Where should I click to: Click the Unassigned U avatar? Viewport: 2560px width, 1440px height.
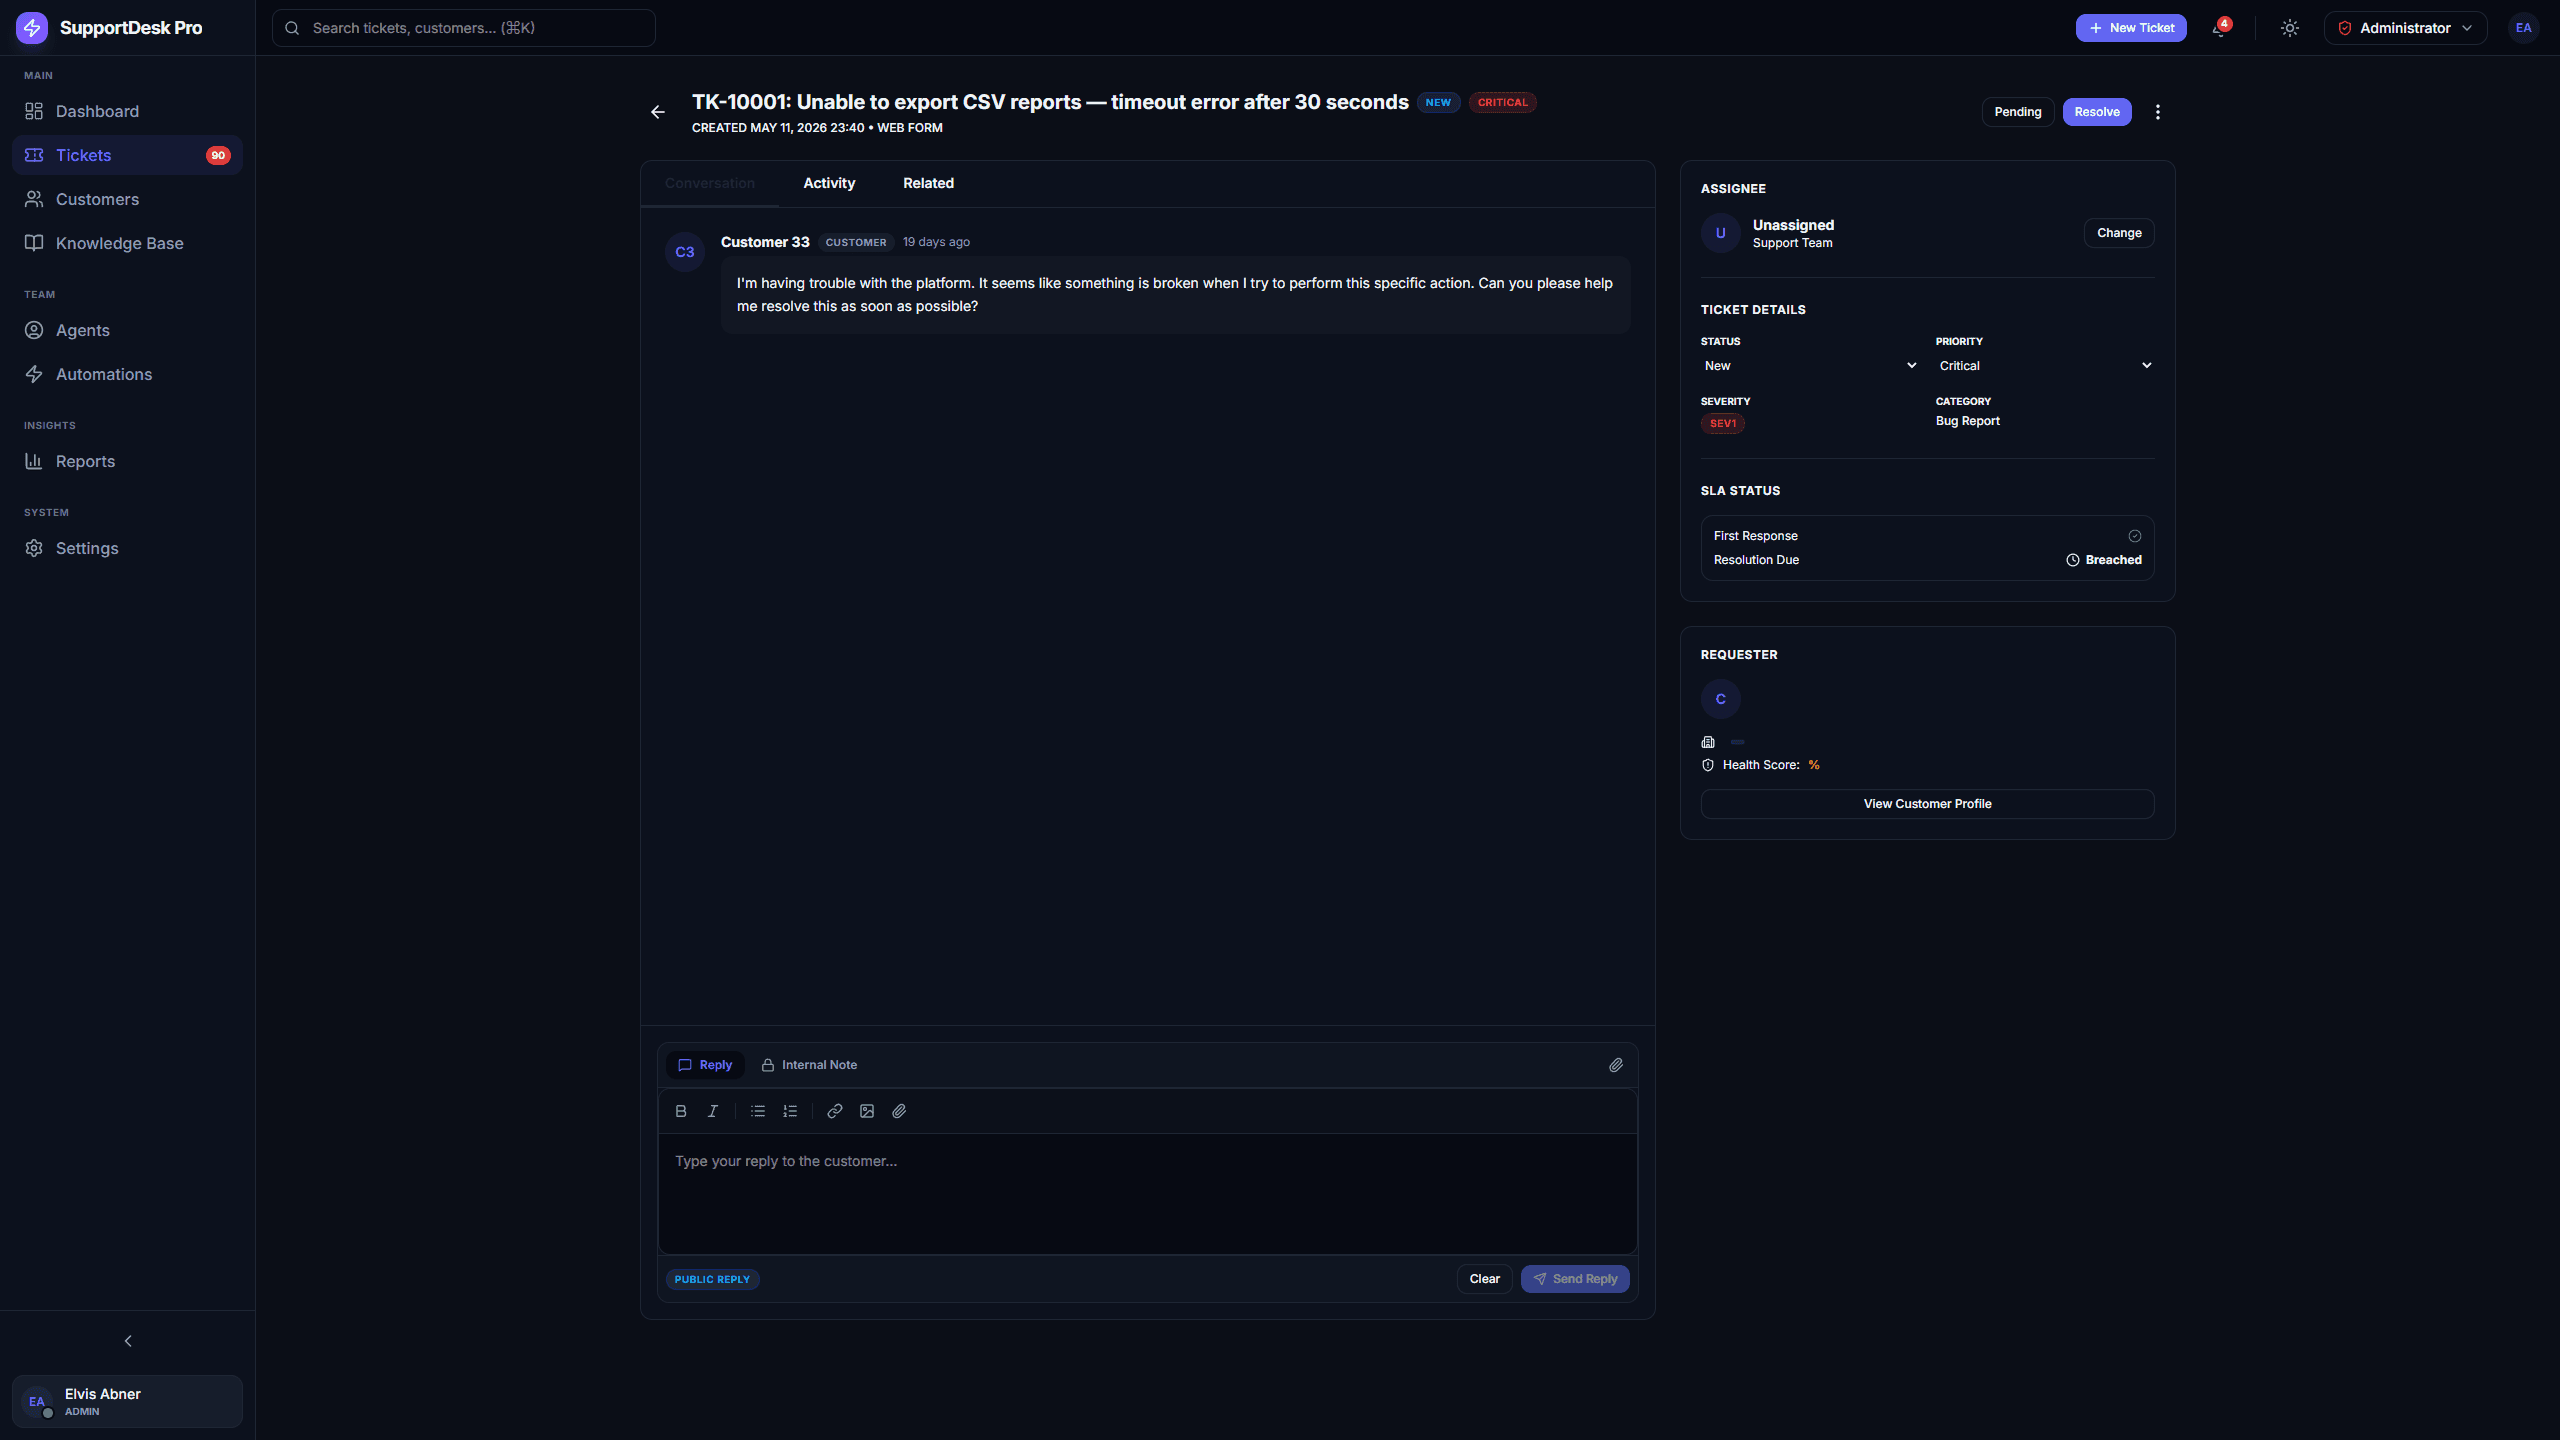click(x=1721, y=233)
